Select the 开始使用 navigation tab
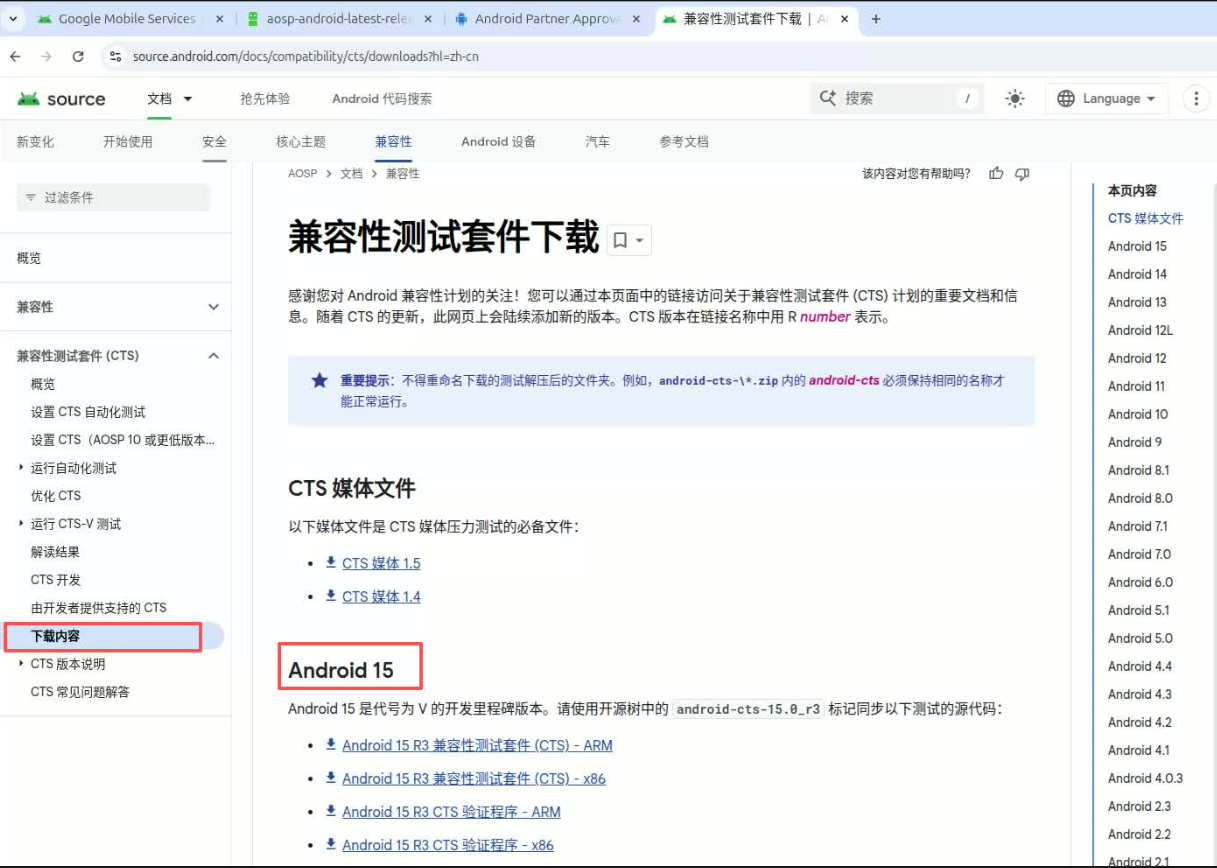Screen dimensions: 1217x868 [x=128, y=142]
